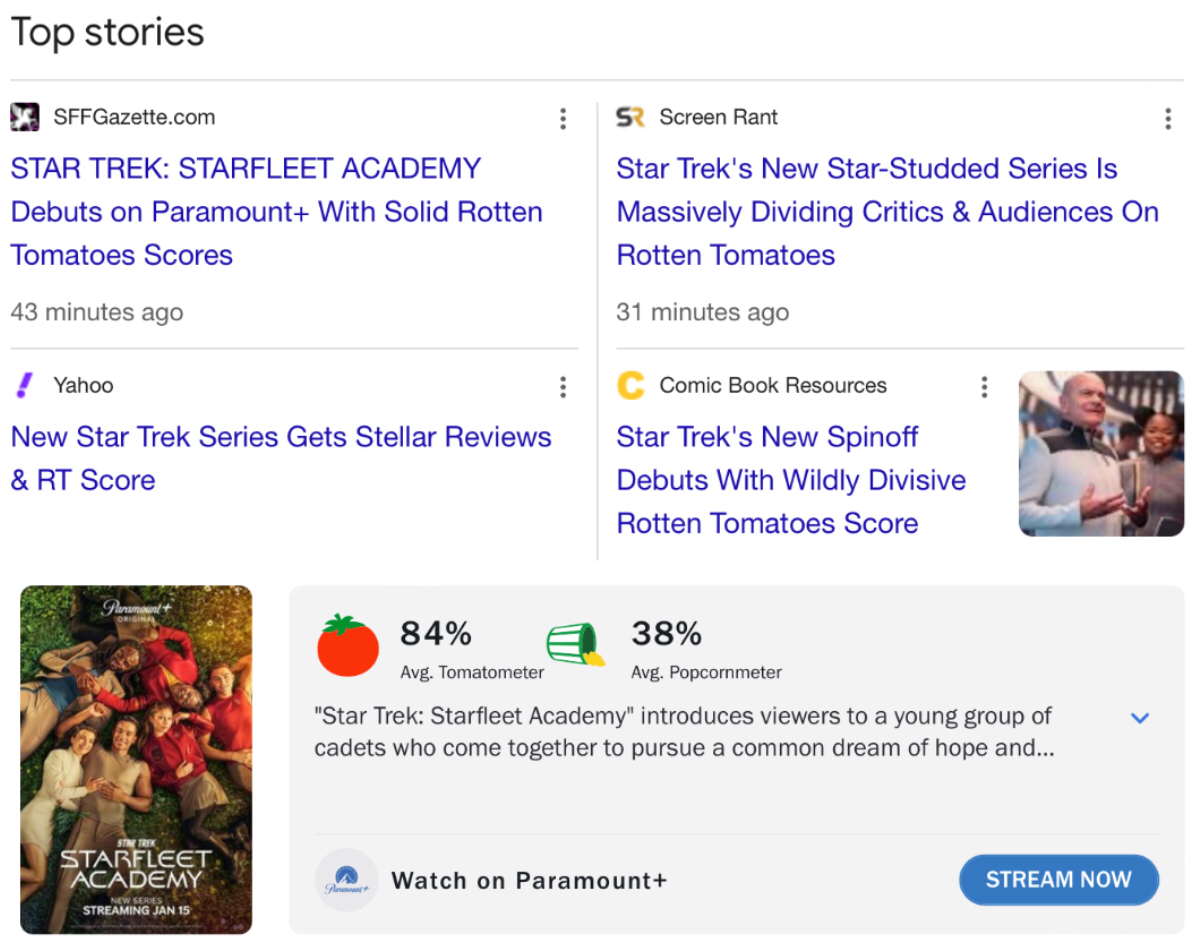Open 'New Star Trek Series Gets Stellar Reviews' link
Screen dimensions: 1203x940
[x=281, y=437]
